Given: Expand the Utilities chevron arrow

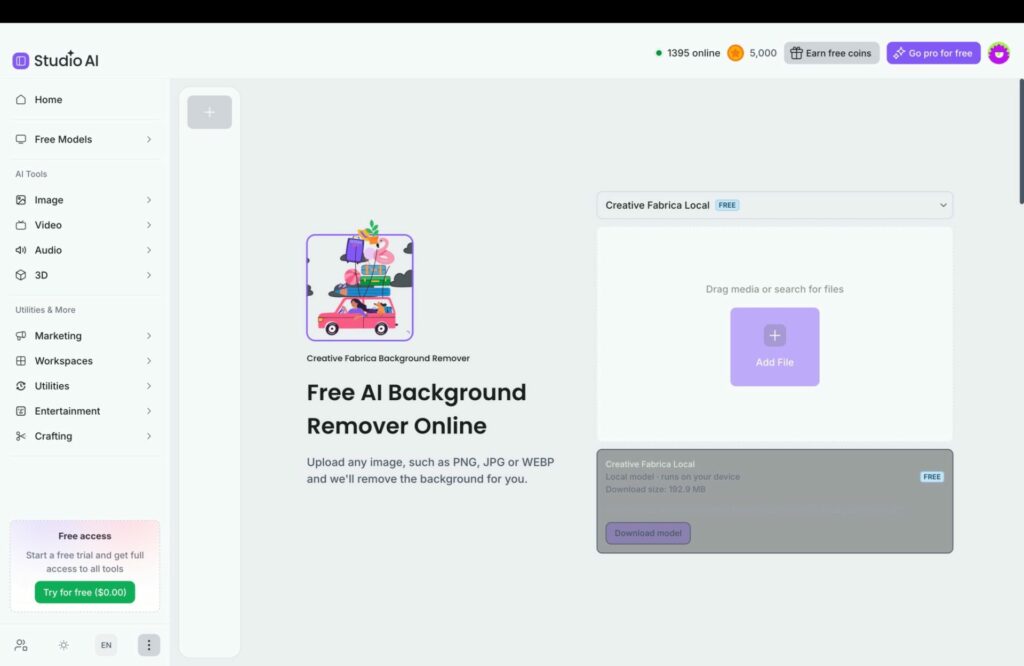Looking at the screenshot, I should (149, 386).
